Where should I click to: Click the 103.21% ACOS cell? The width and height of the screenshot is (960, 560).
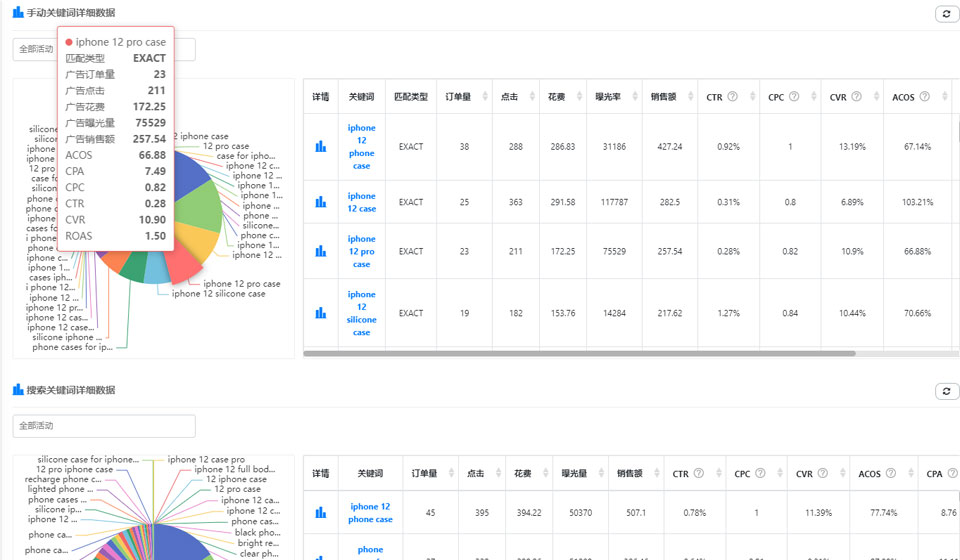point(917,202)
